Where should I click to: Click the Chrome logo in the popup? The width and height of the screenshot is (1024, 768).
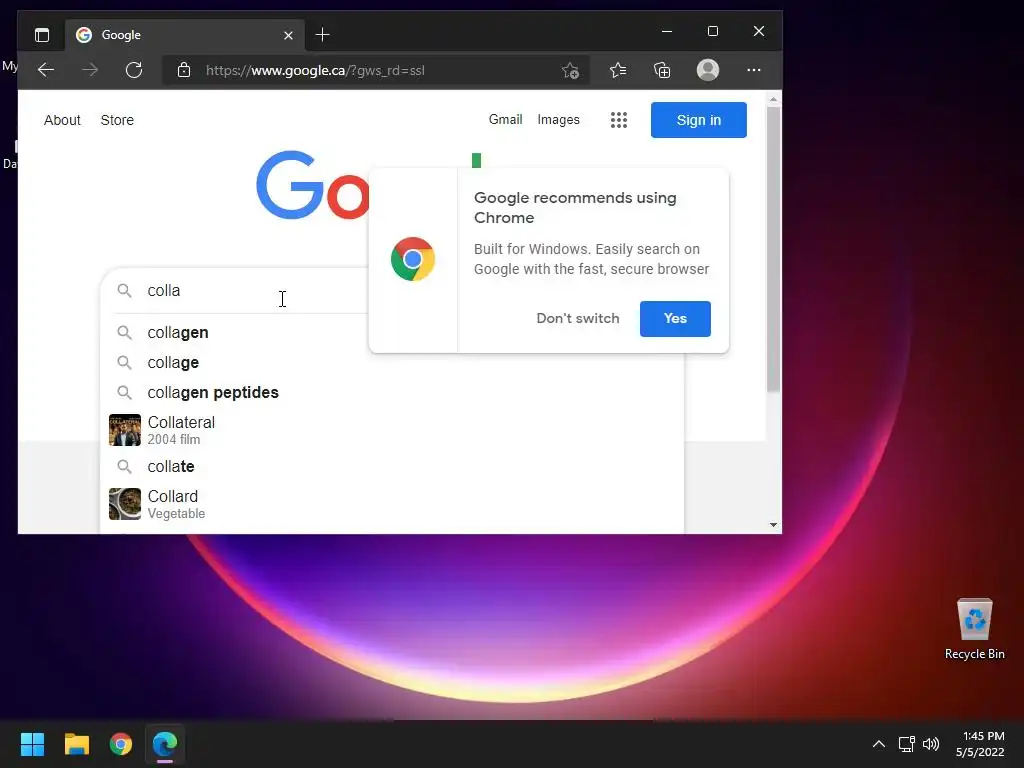click(x=413, y=259)
